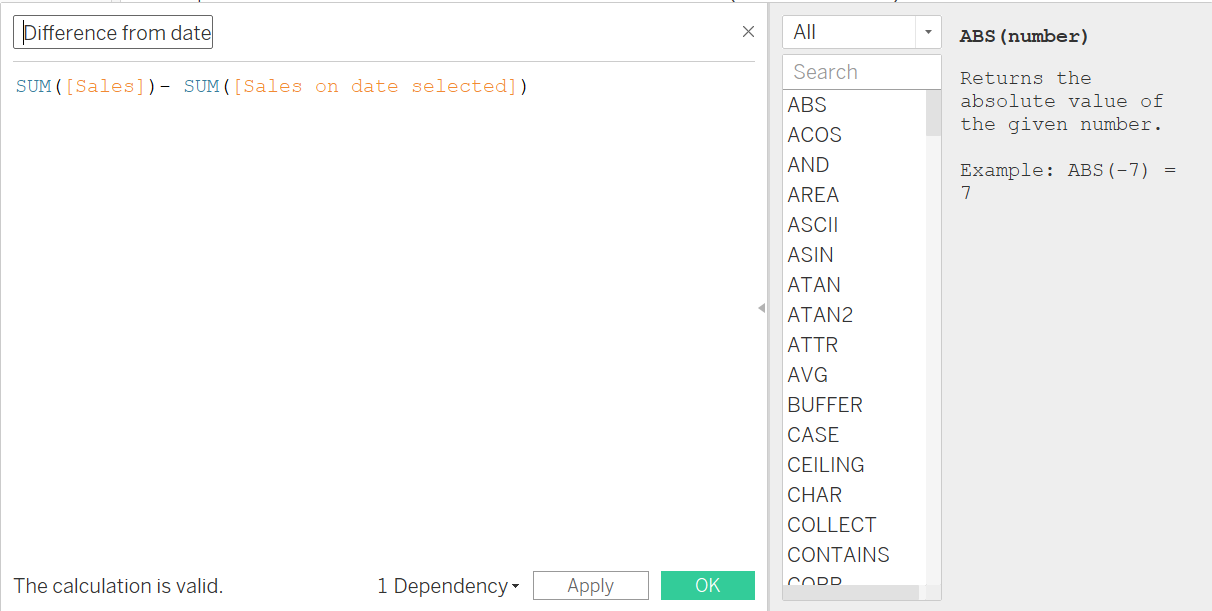This screenshot has height=611, width=1212.
Task: Expand the 1 Dependency dropdown
Action: coord(448,586)
